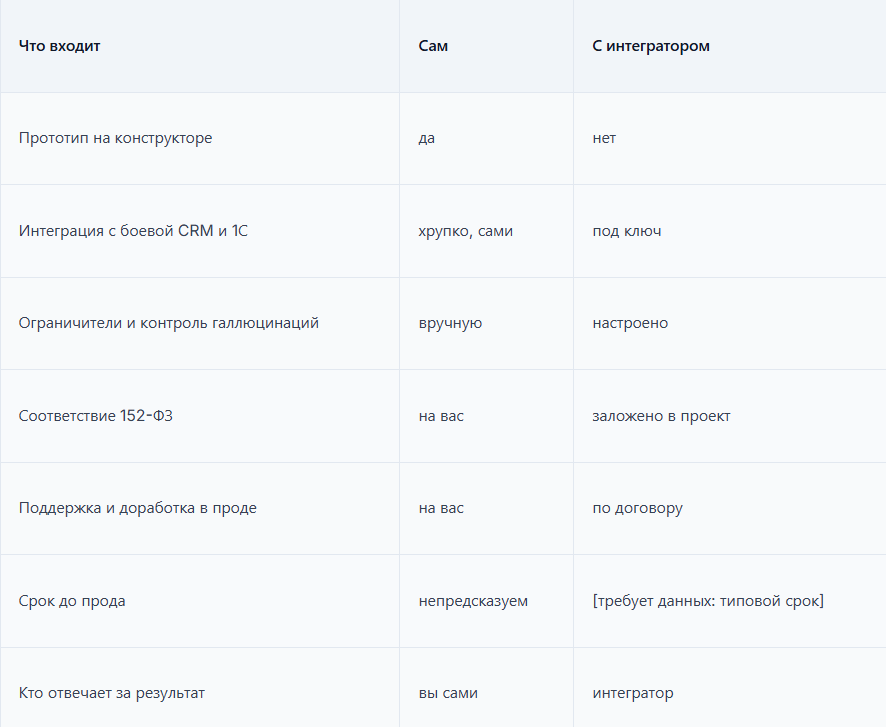Select the 'Соответствие 152-ФЗ' row label
The image size is (886, 727).
point(95,416)
